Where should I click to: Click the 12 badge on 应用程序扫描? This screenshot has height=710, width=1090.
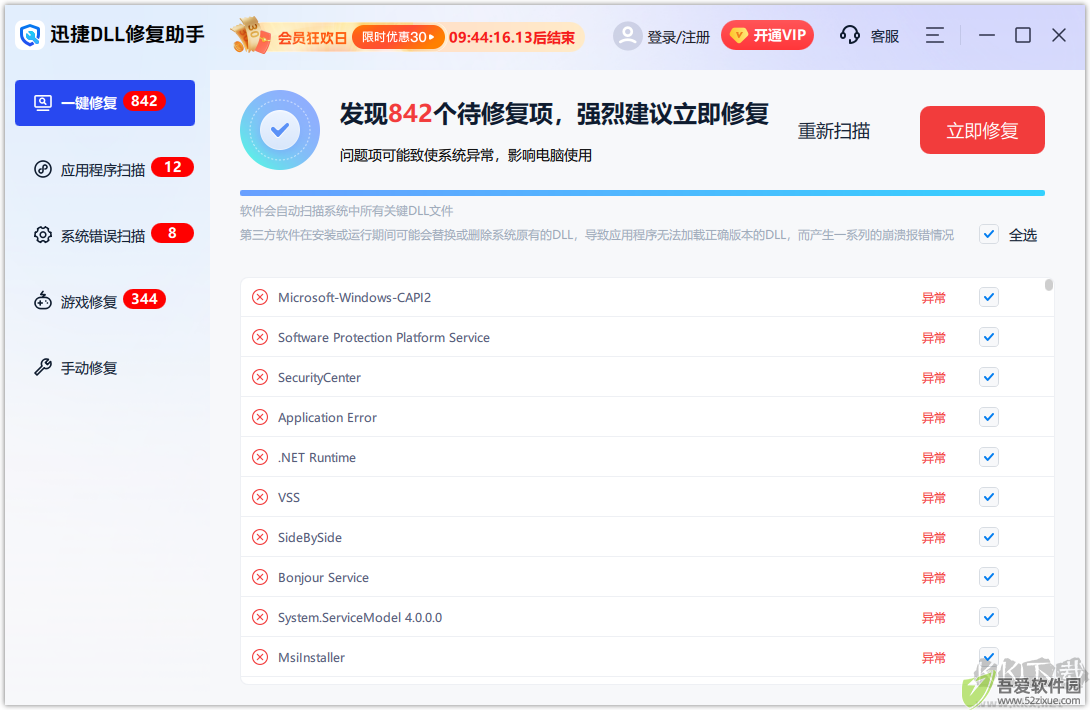point(172,167)
